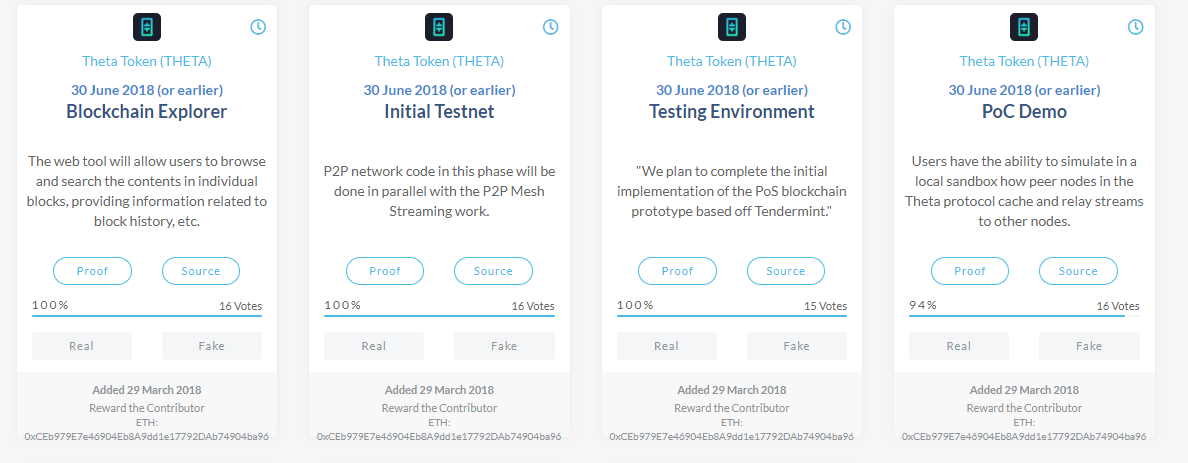Click the clock icon on Blockchain Explorer card
Viewport: 1188px width, 463px height.
click(x=258, y=27)
